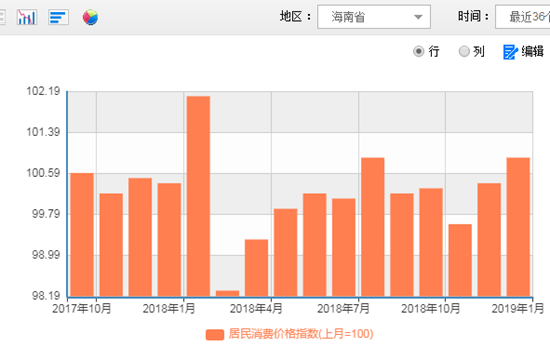The width and height of the screenshot is (550, 360).
Task: Click the last bar at 2019年1月
Action: pyautogui.click(x=518, y=227)
